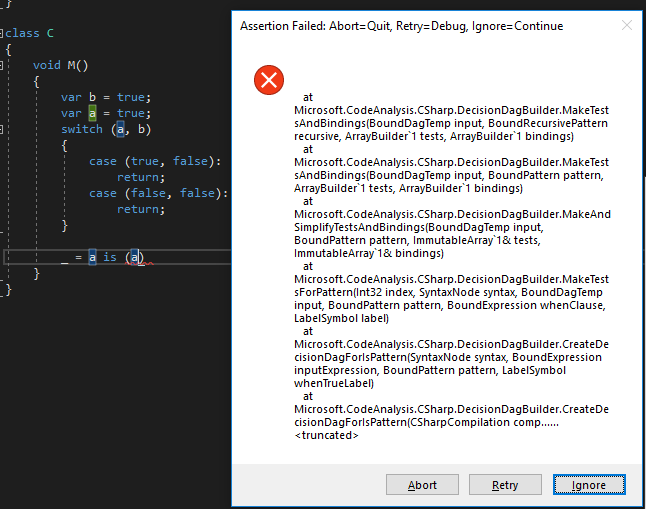Click variable 'b' in switch expression
The width and height of the screenshot is (646, 509).
coord(141,129)
